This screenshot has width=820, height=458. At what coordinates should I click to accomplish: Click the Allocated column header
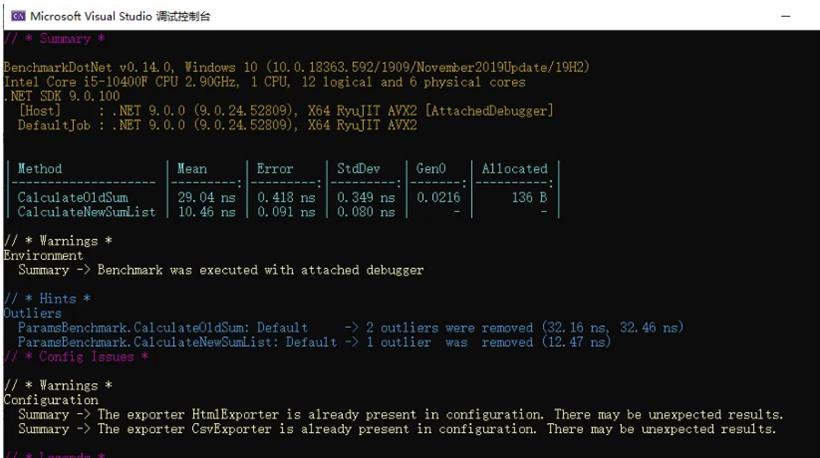tap(515, 168)
